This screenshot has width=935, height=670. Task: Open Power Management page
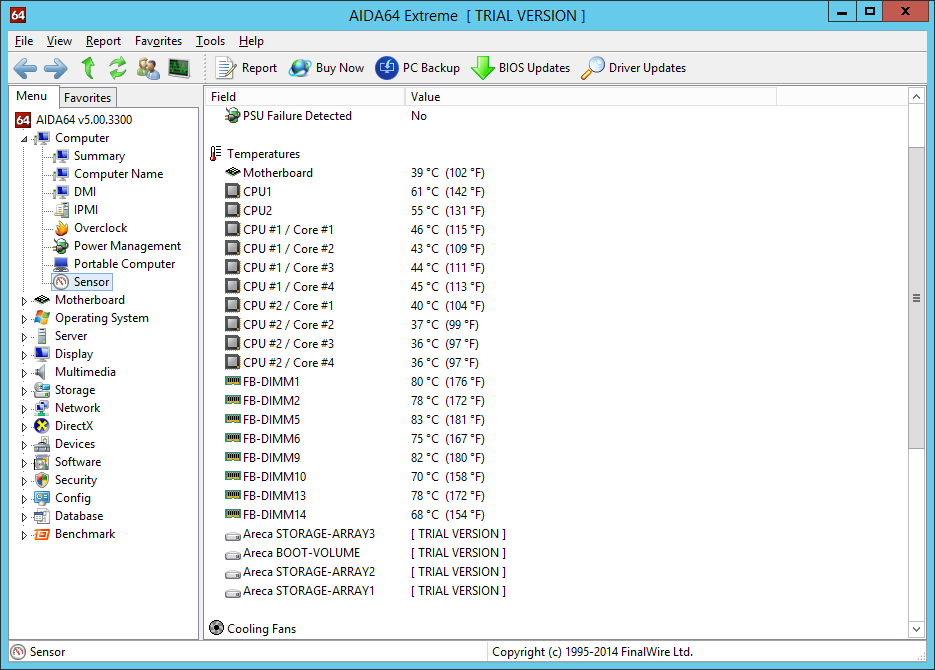pyautogui.click(x=127, y=246)
